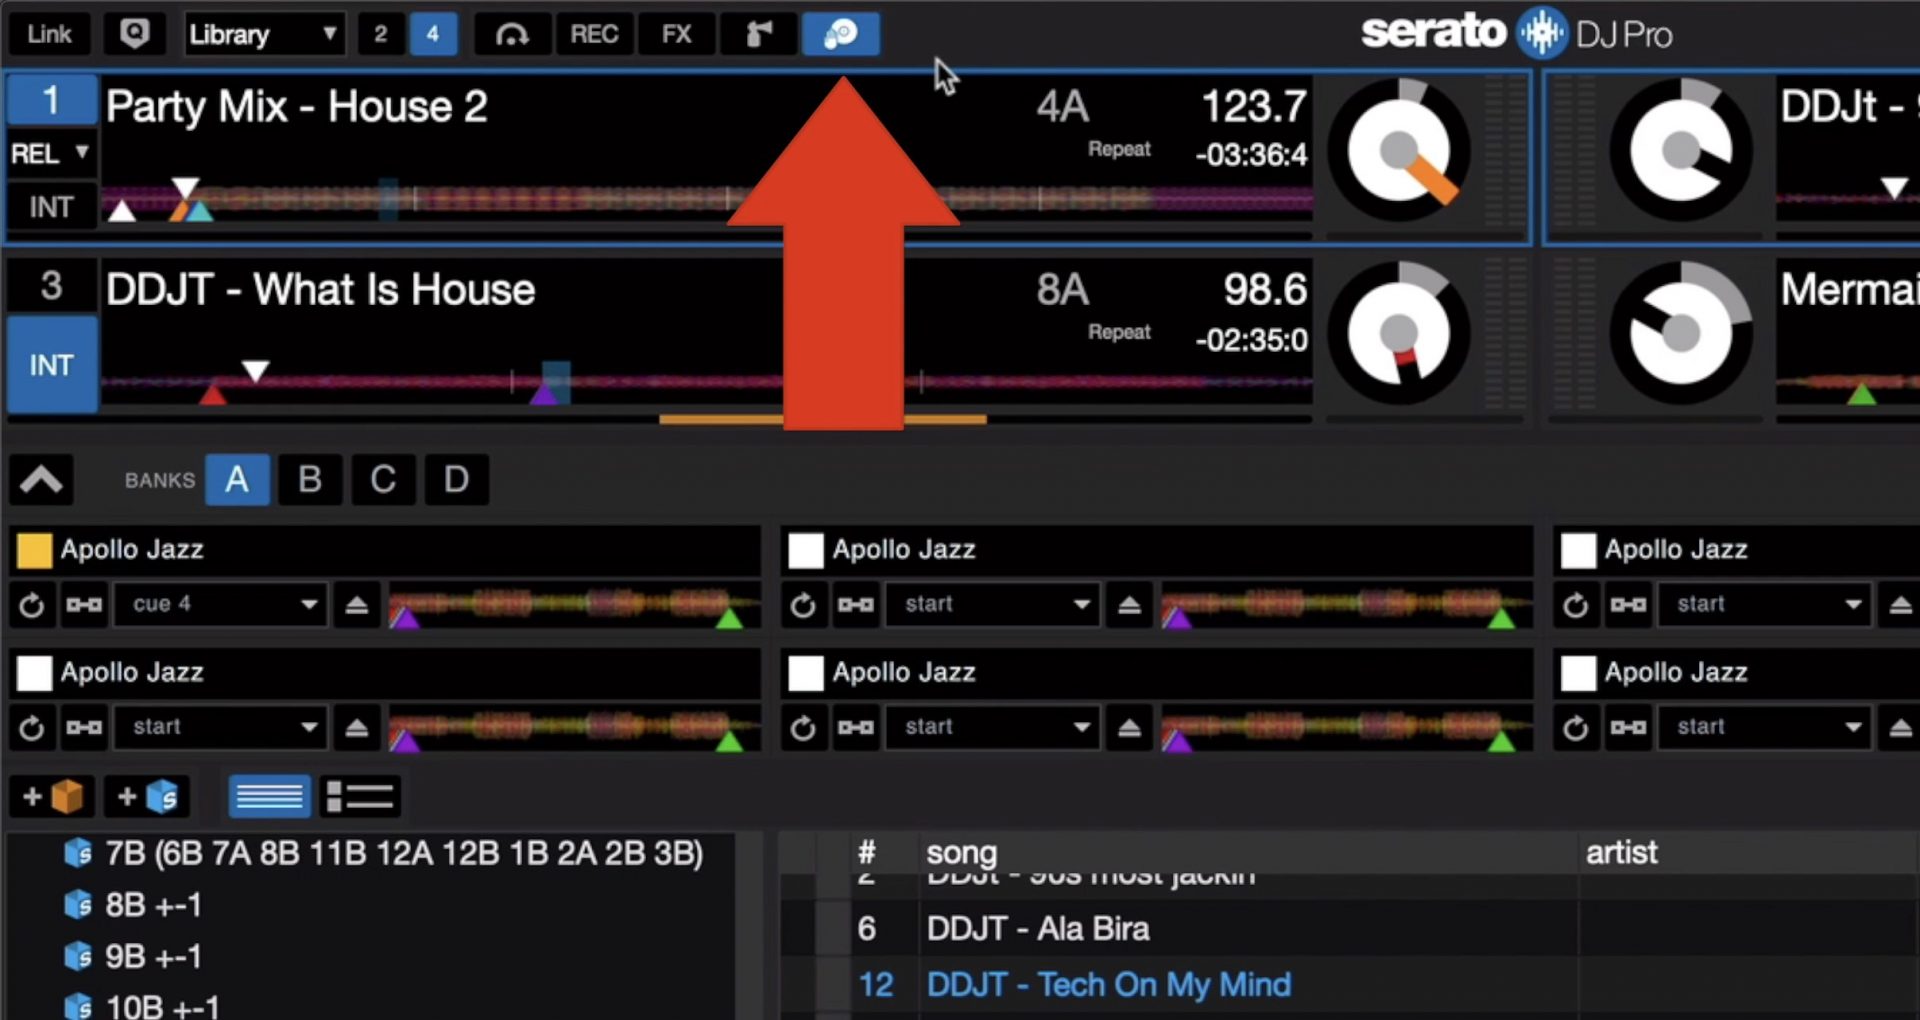Open the cue 4 play-from dropdown
Viewport: 1920px width, 1020px height.
pyautogui.click(x=222, y=605)
